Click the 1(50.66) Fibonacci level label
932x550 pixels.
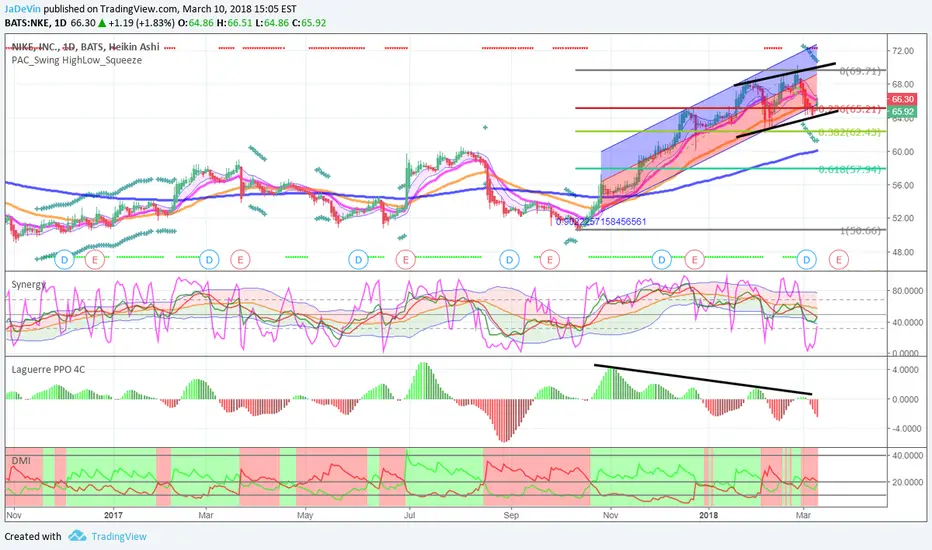[x=860, y=231]
